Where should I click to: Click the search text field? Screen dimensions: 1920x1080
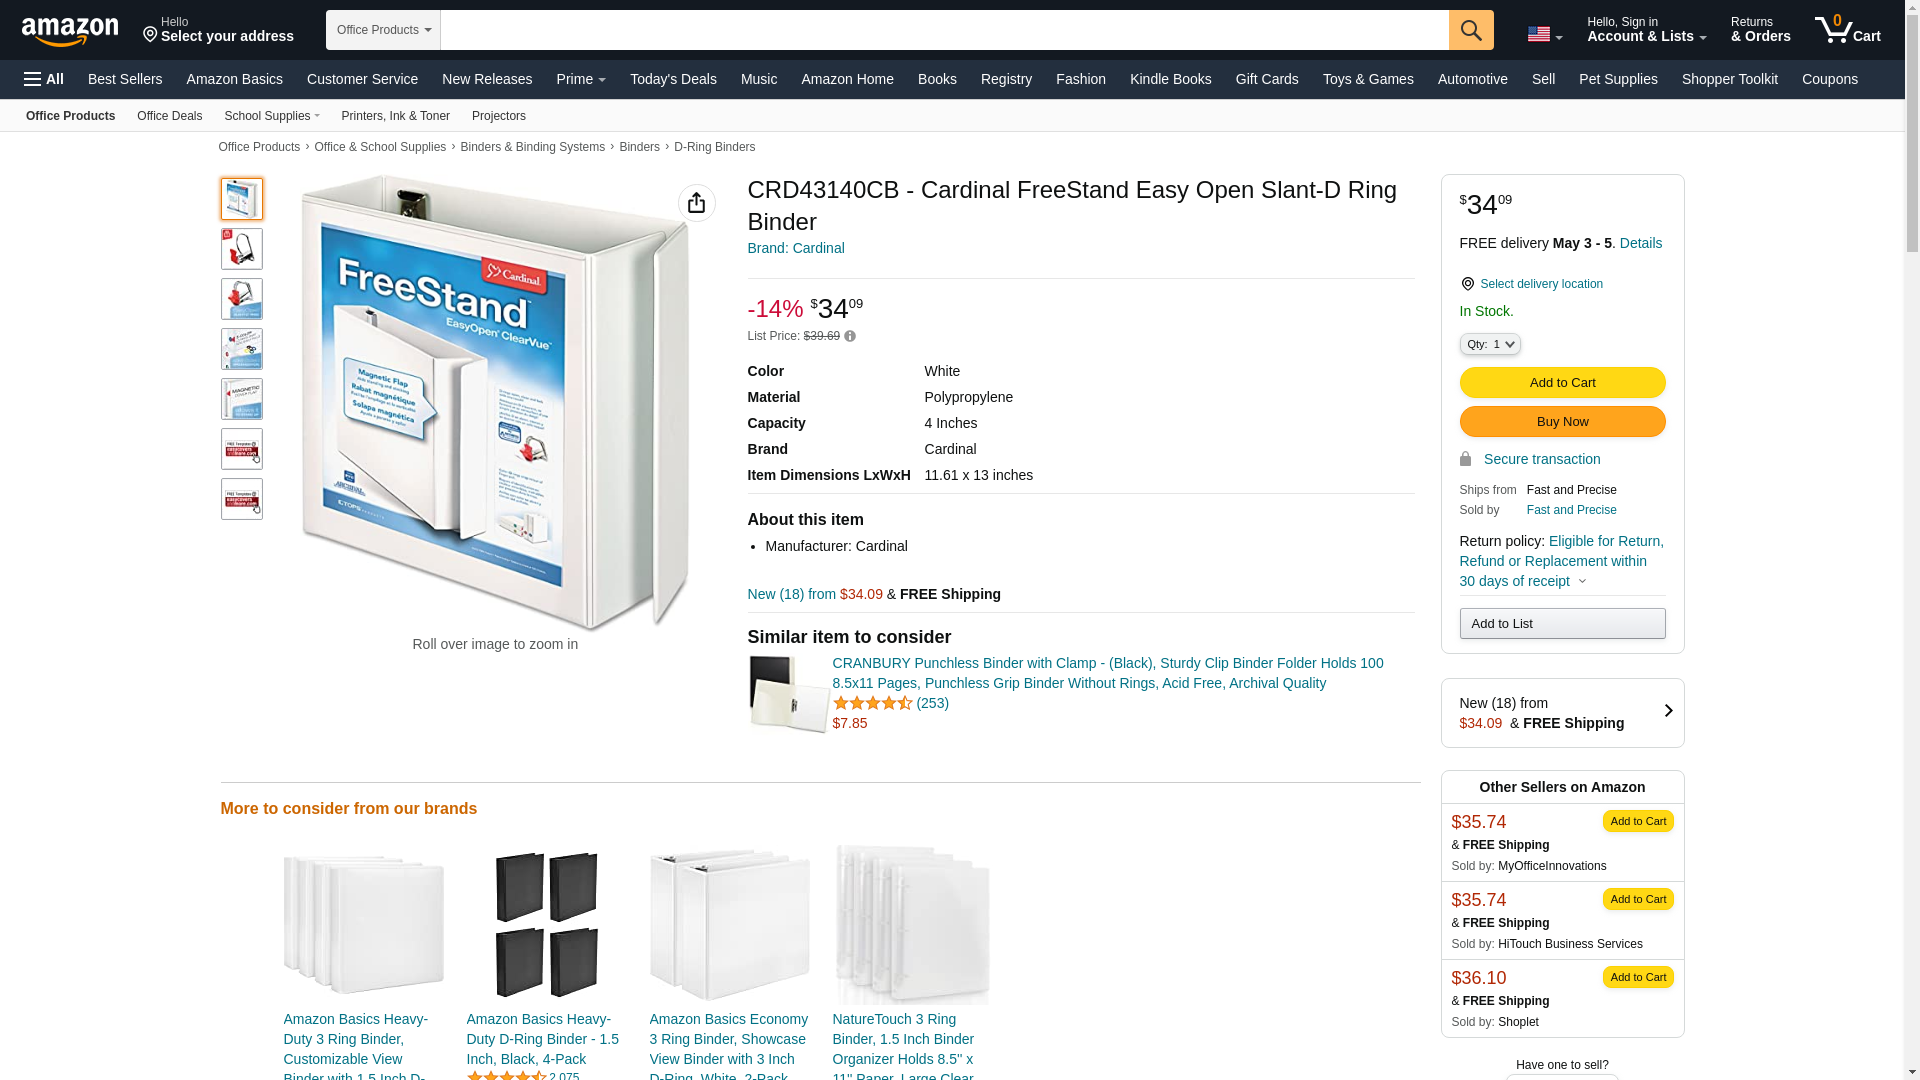point(945,30)
